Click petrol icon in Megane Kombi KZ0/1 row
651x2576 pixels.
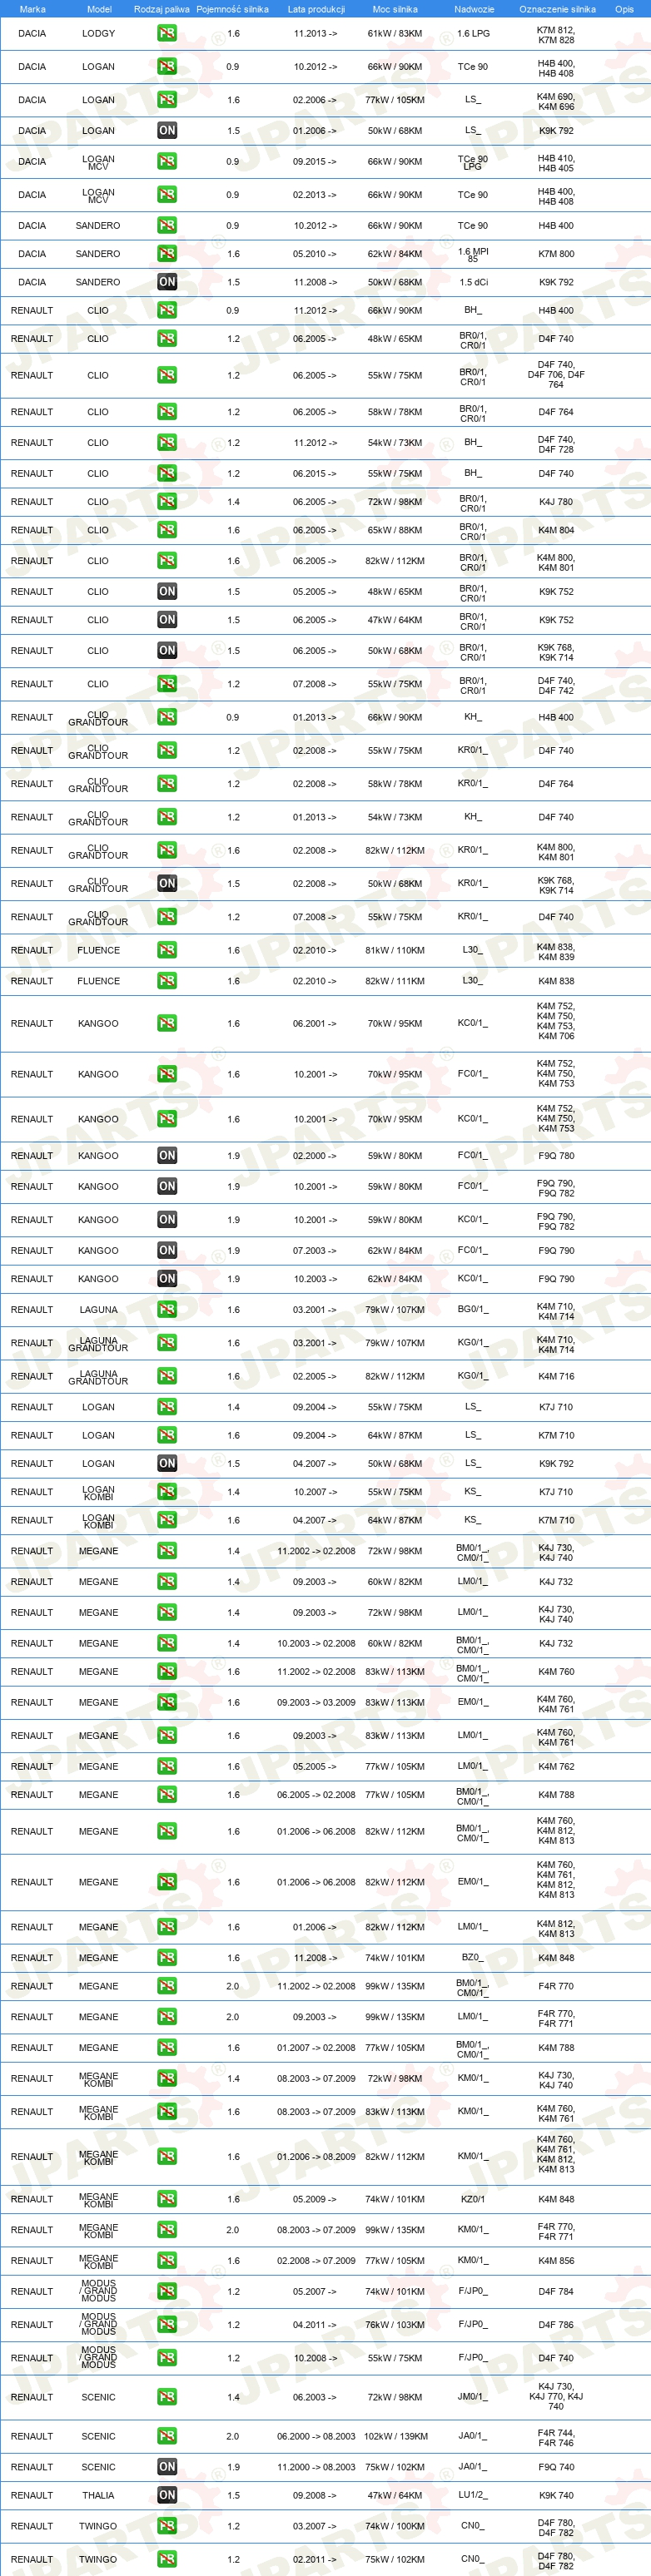click(167, 2199)
